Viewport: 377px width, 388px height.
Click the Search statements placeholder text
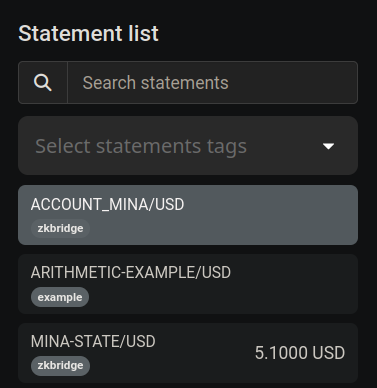click(x=156, y=83)
